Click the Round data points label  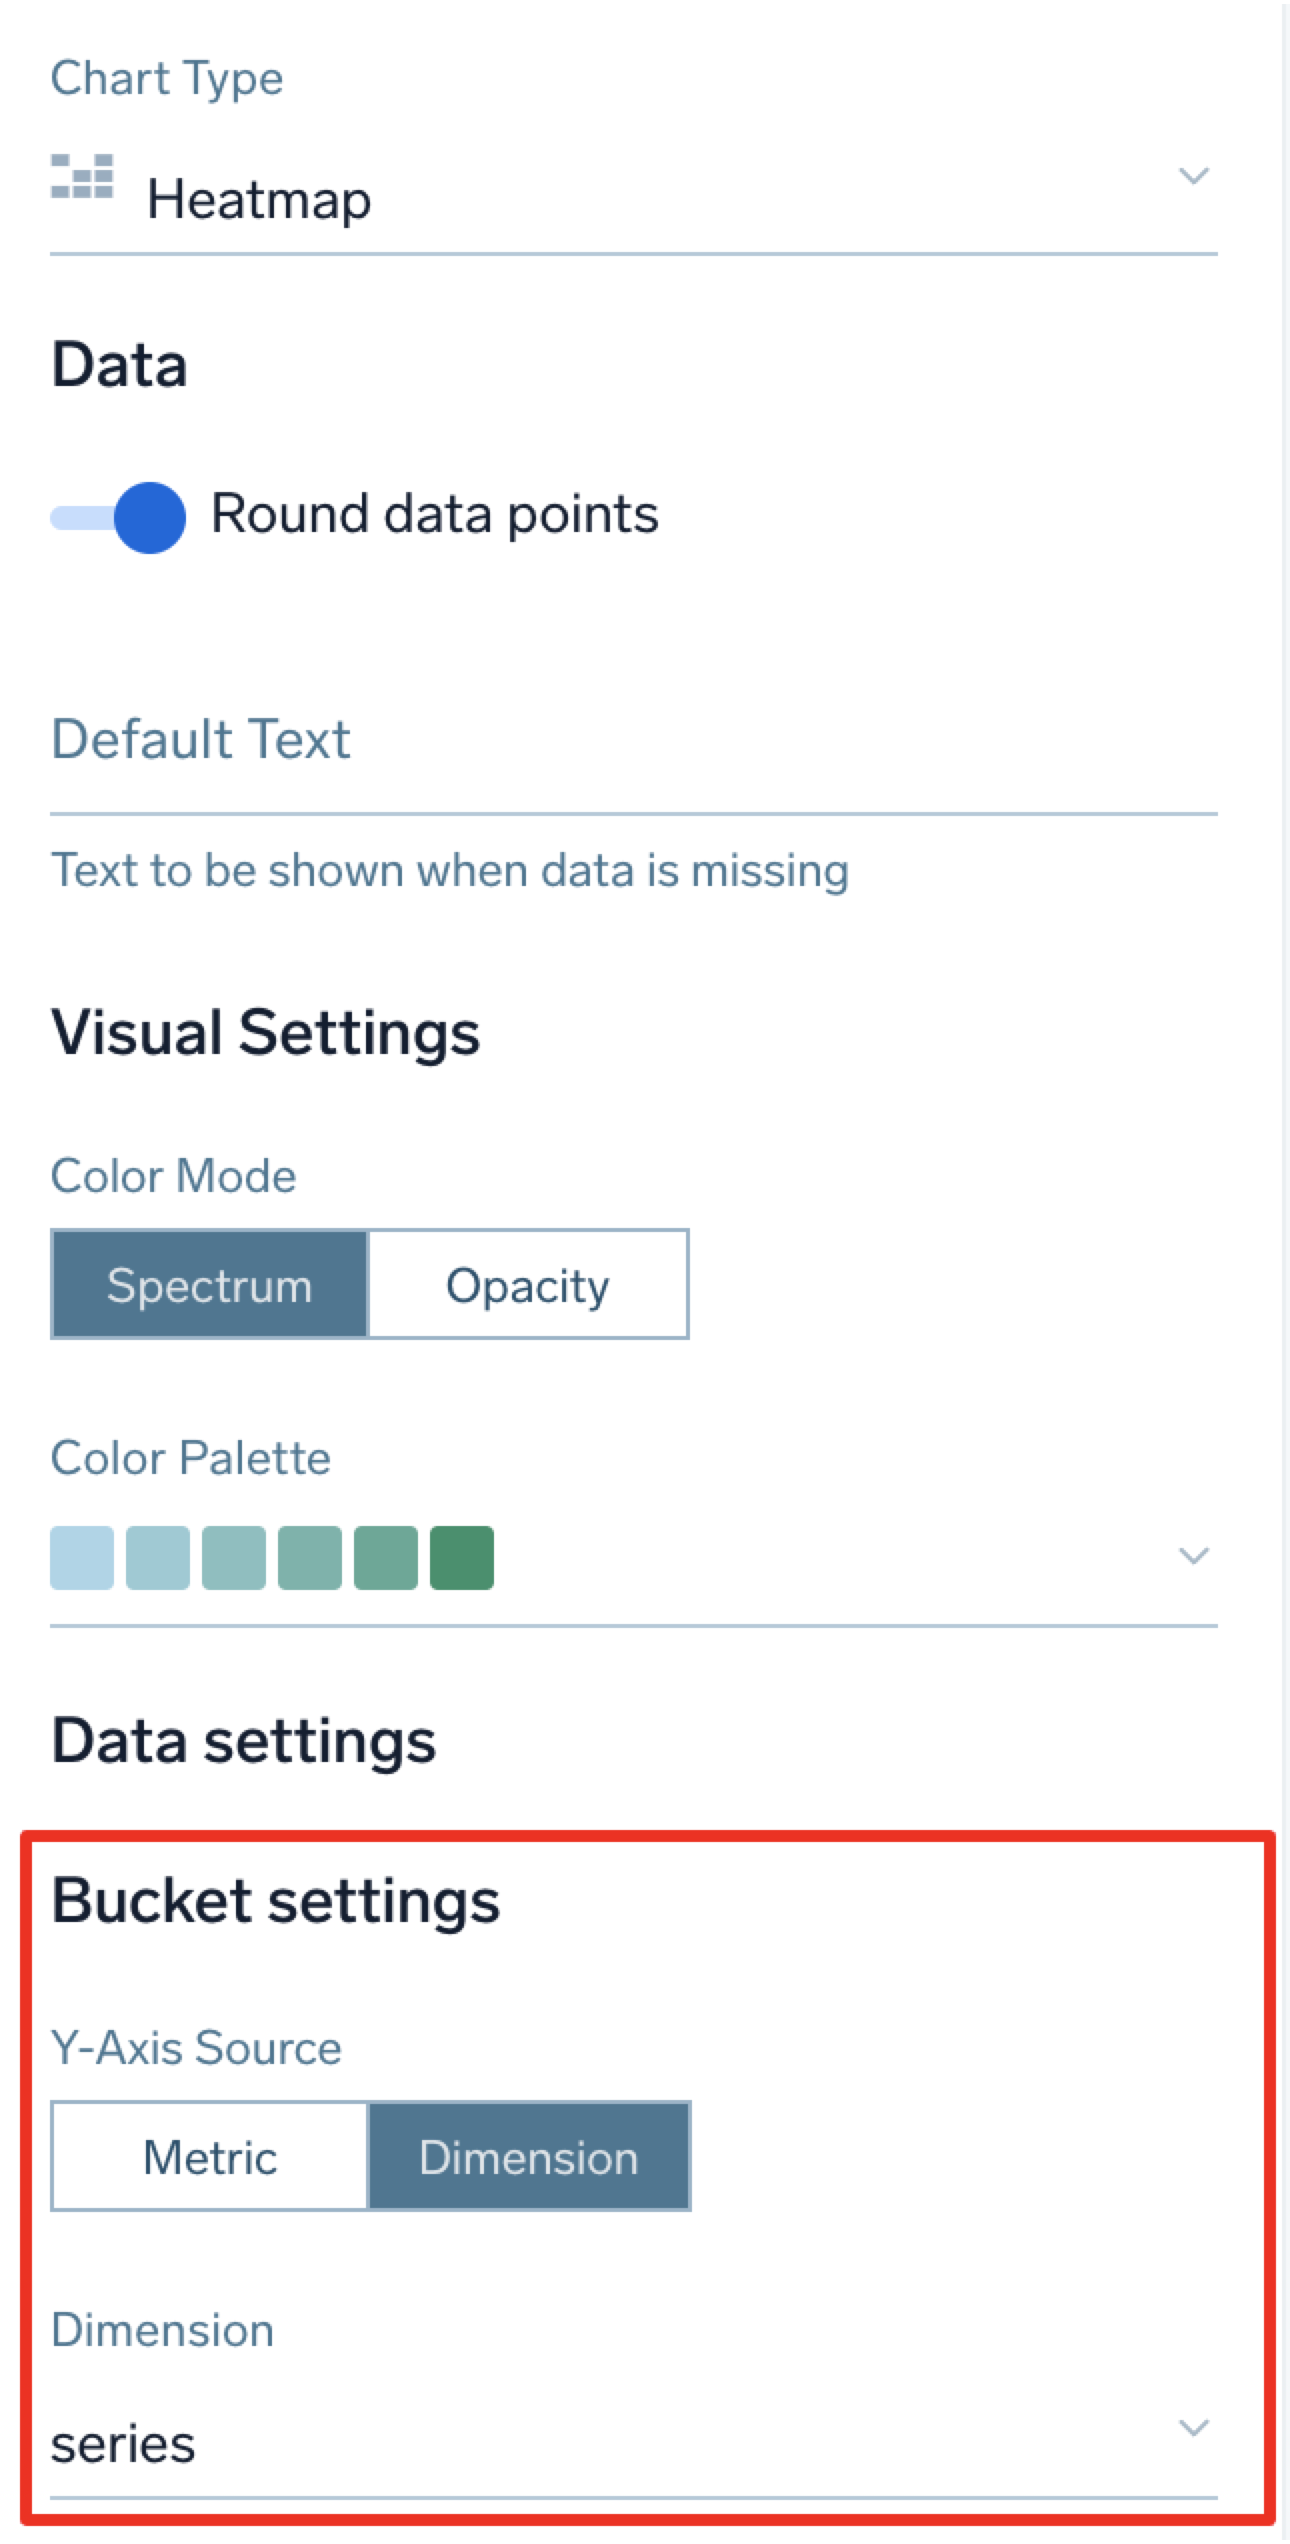[434, 515]
